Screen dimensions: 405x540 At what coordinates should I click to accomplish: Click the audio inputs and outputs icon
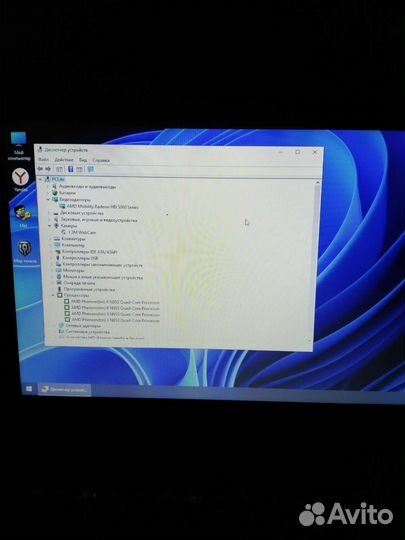click(54, 186)
